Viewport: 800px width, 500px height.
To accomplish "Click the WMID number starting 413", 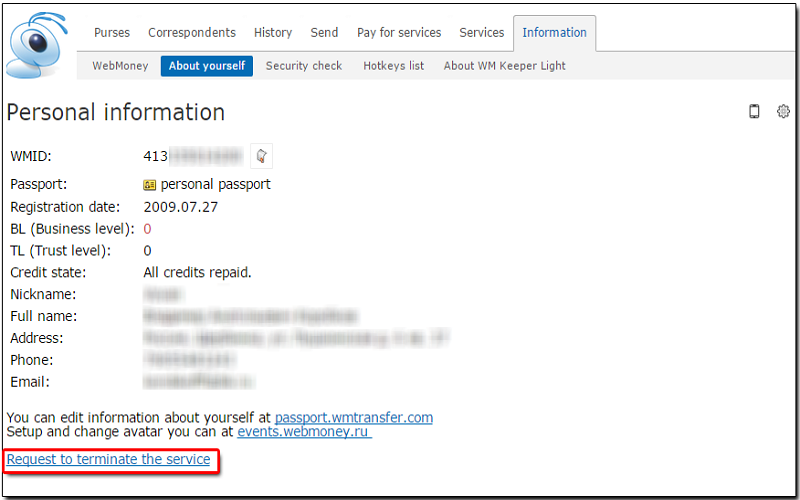I will click(194, 156).
